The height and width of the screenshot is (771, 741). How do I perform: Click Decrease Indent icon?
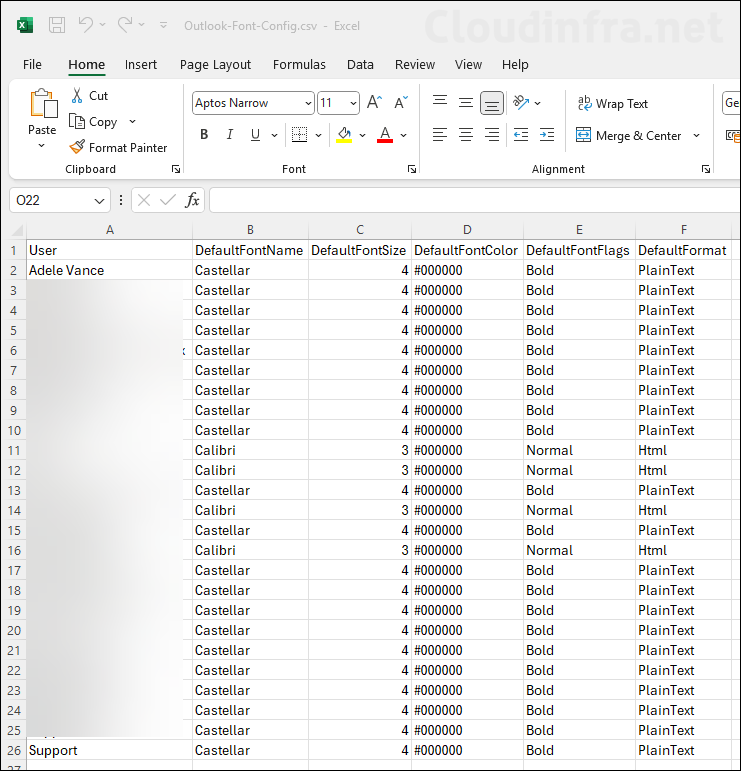[521, 134]
